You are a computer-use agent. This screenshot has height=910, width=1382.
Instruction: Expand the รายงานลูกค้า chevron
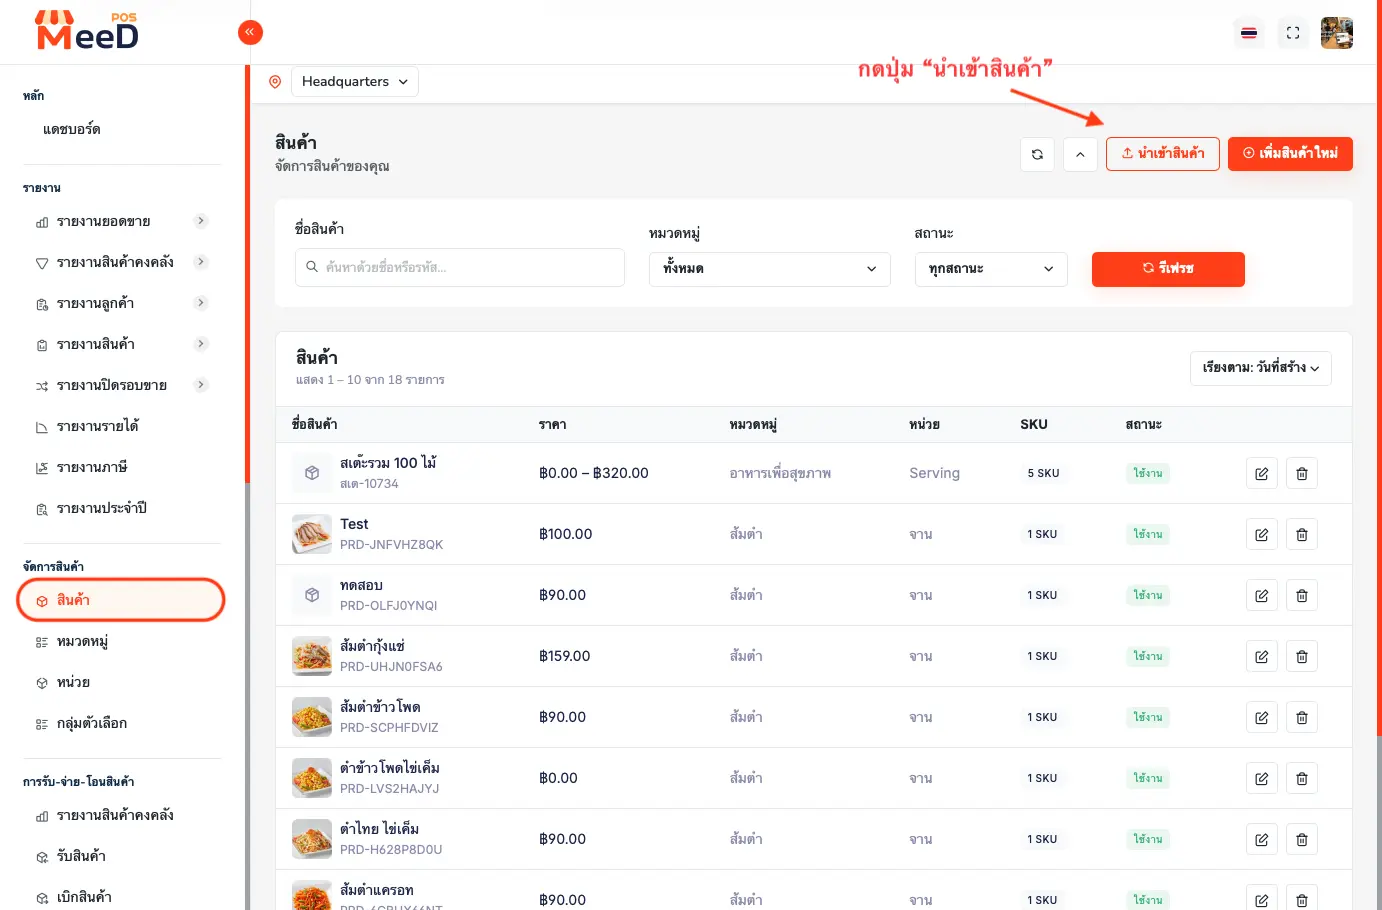201,303
